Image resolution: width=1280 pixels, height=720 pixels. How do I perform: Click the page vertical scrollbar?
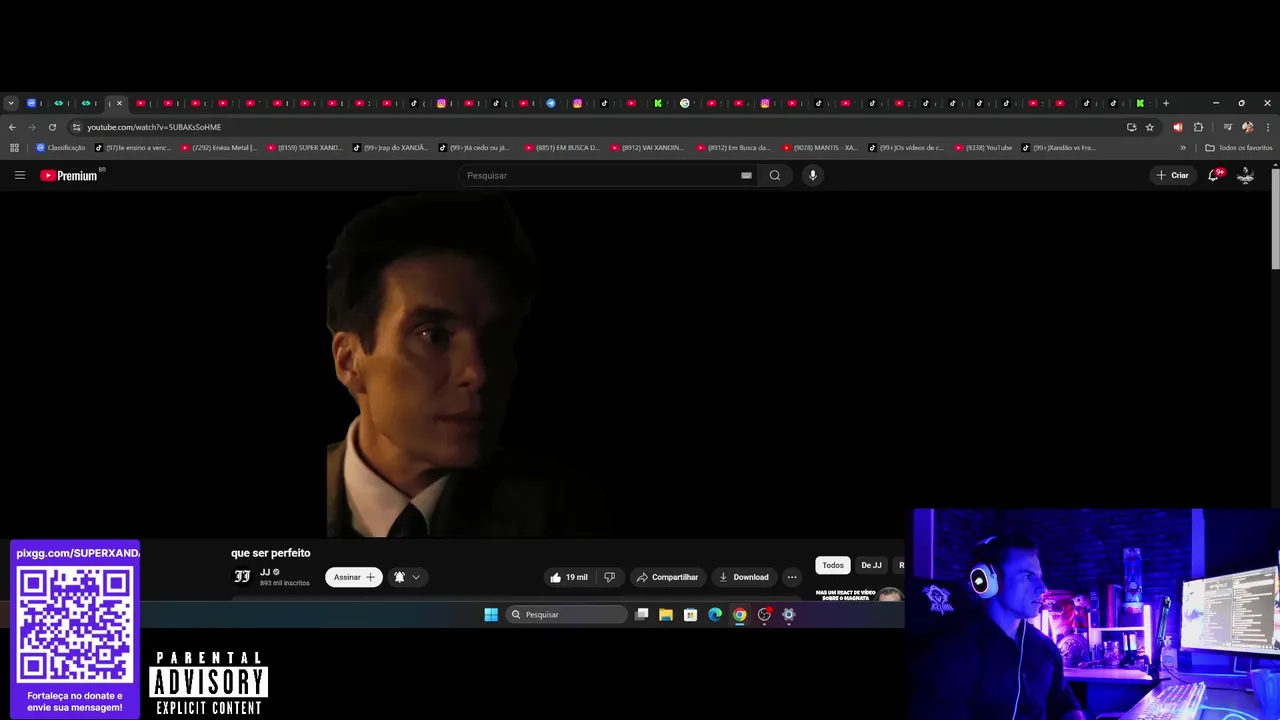(1275, 218)
